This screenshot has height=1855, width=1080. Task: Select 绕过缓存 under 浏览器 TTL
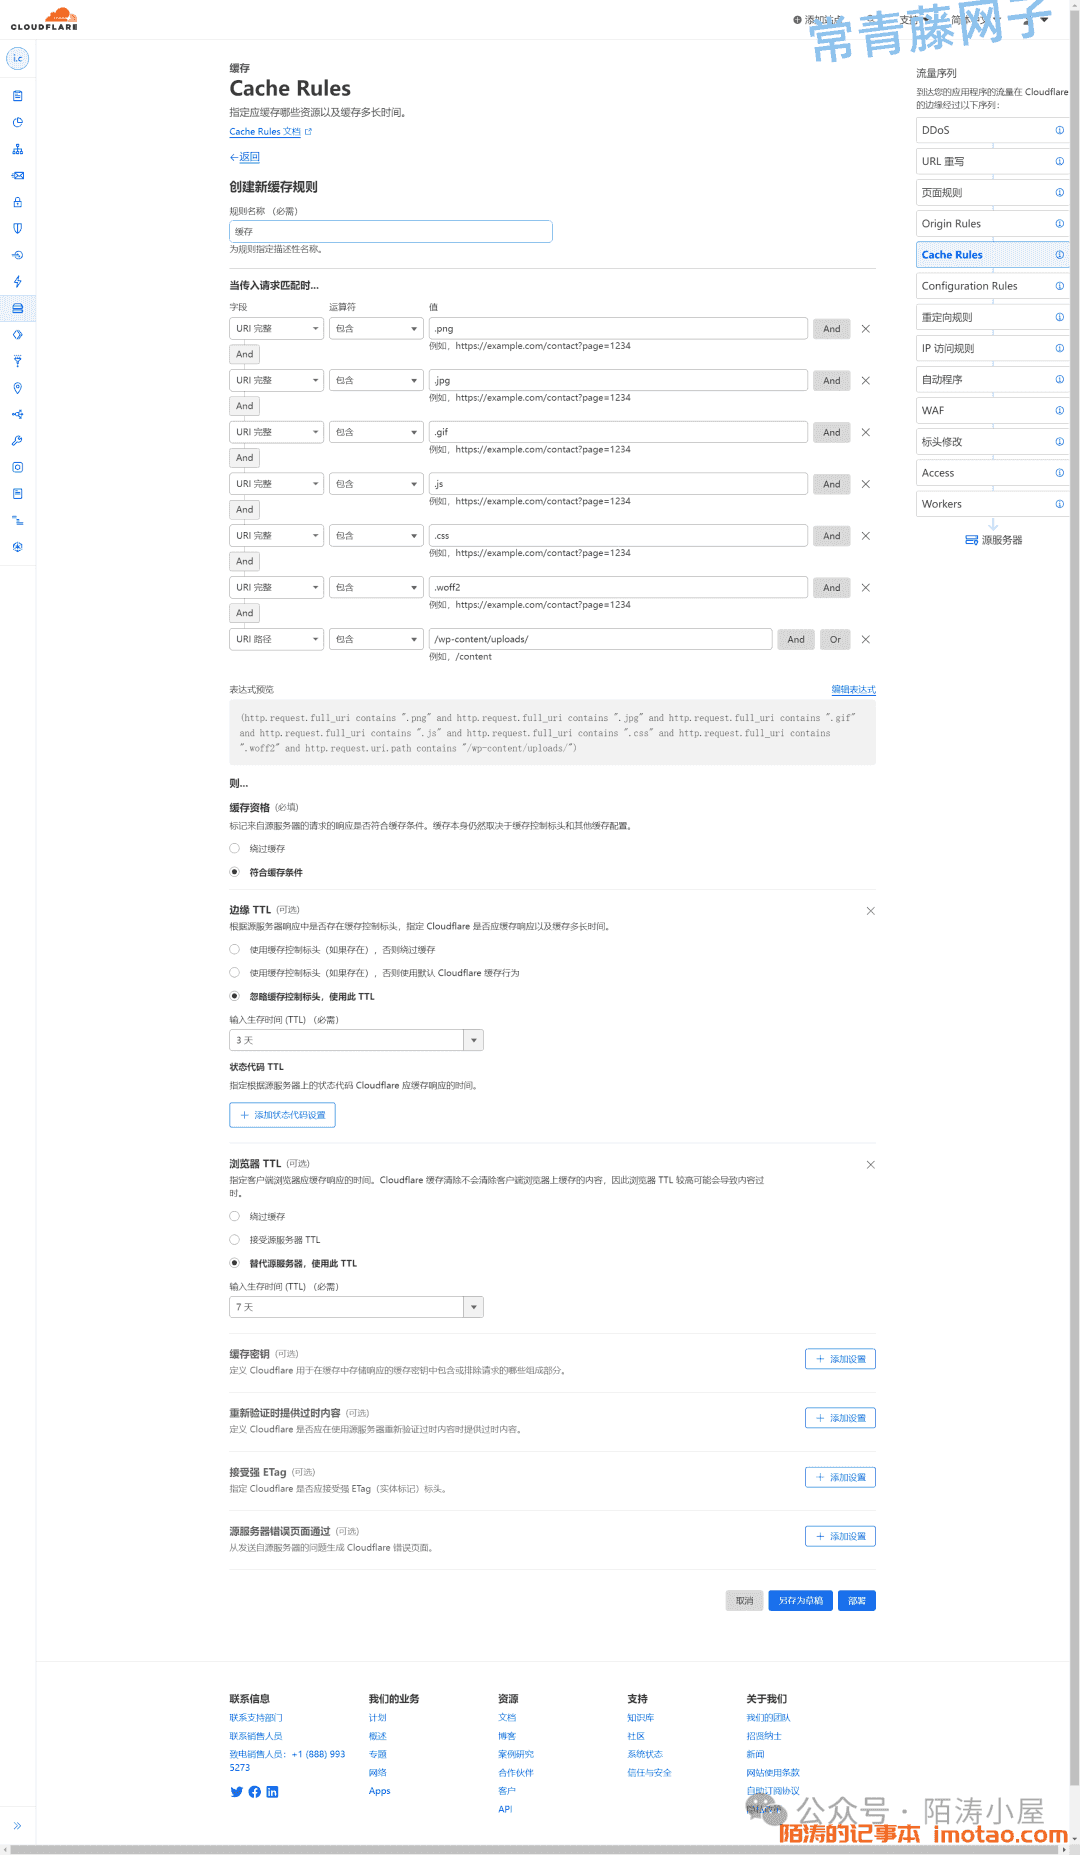pyautogui.click(x=235, y=1217)
